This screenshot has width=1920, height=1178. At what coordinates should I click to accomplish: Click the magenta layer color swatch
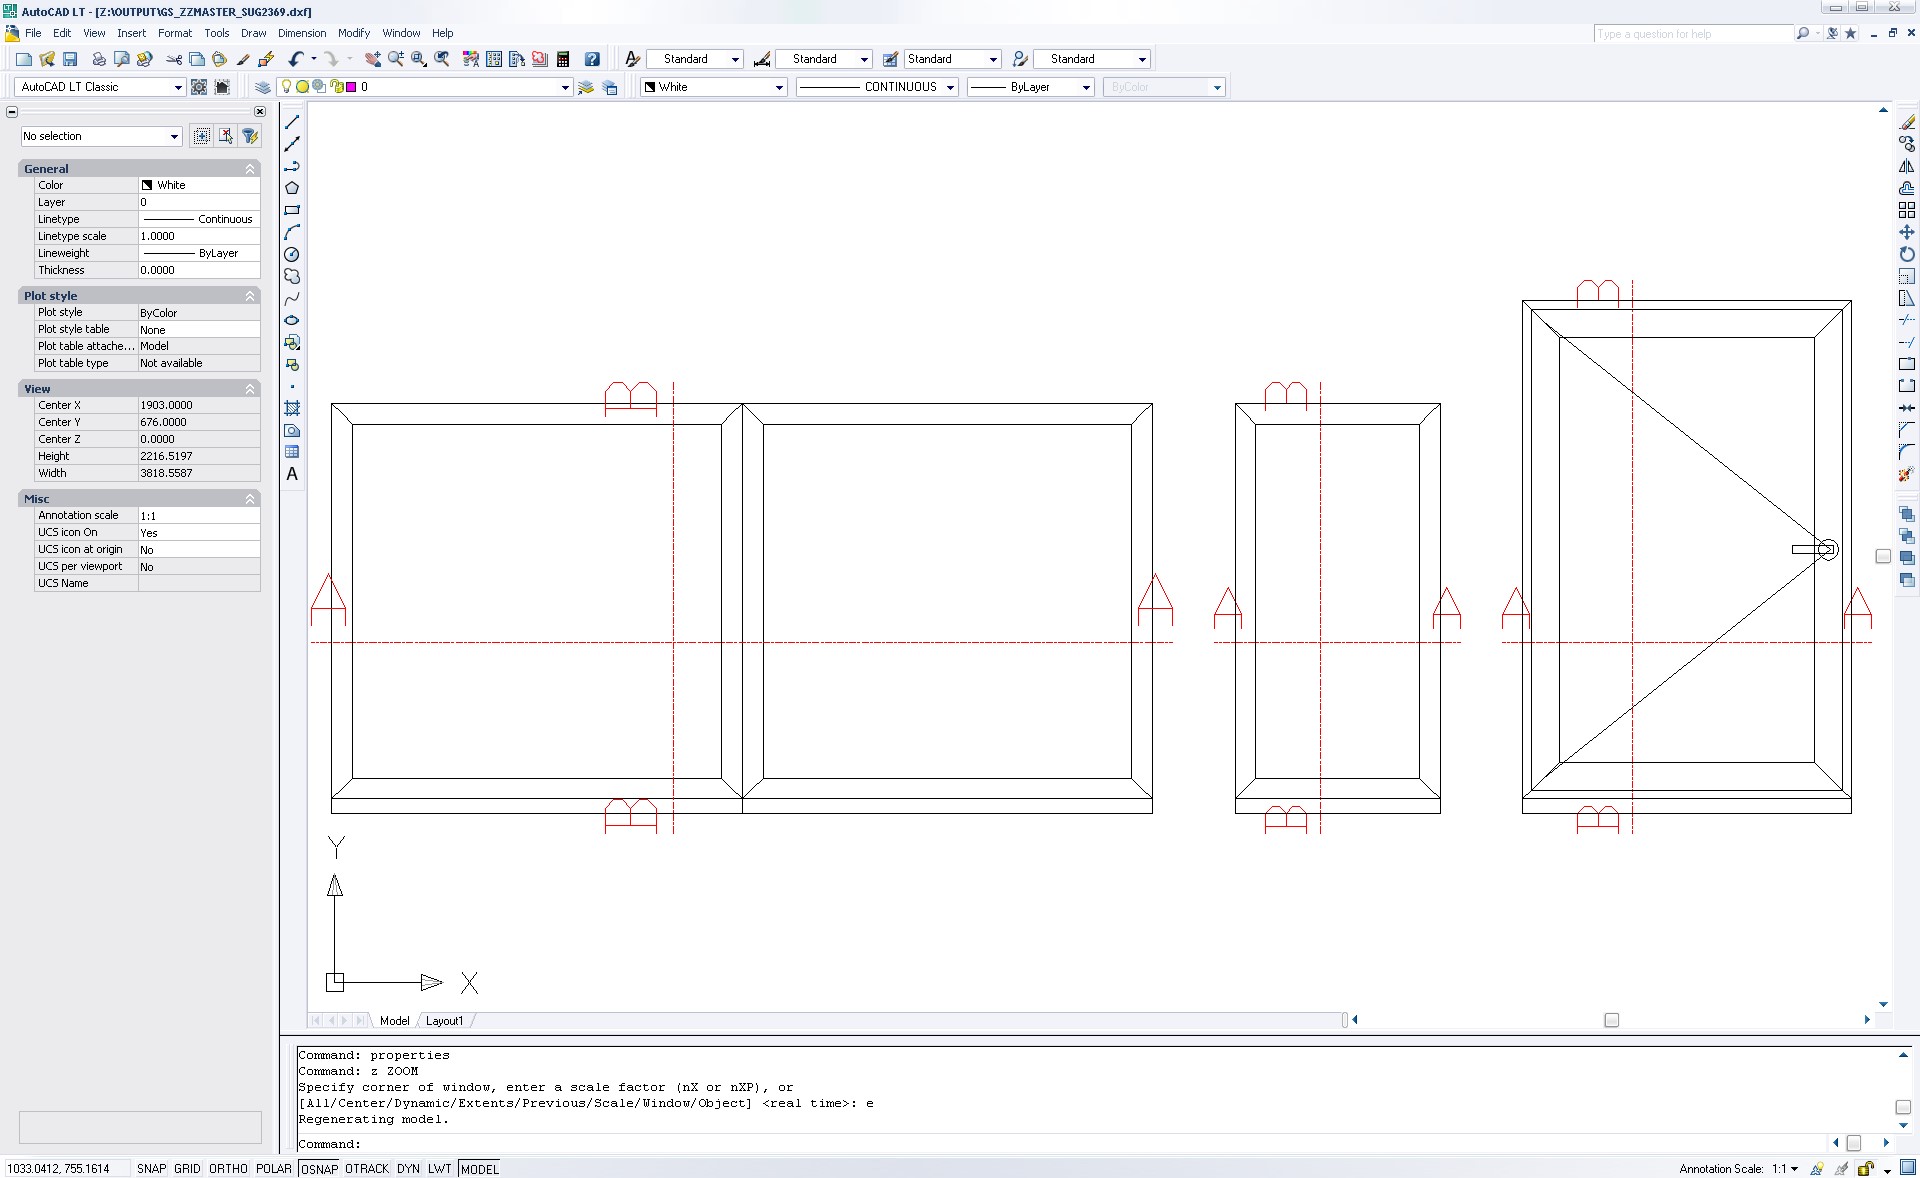[x=351, y=87]
